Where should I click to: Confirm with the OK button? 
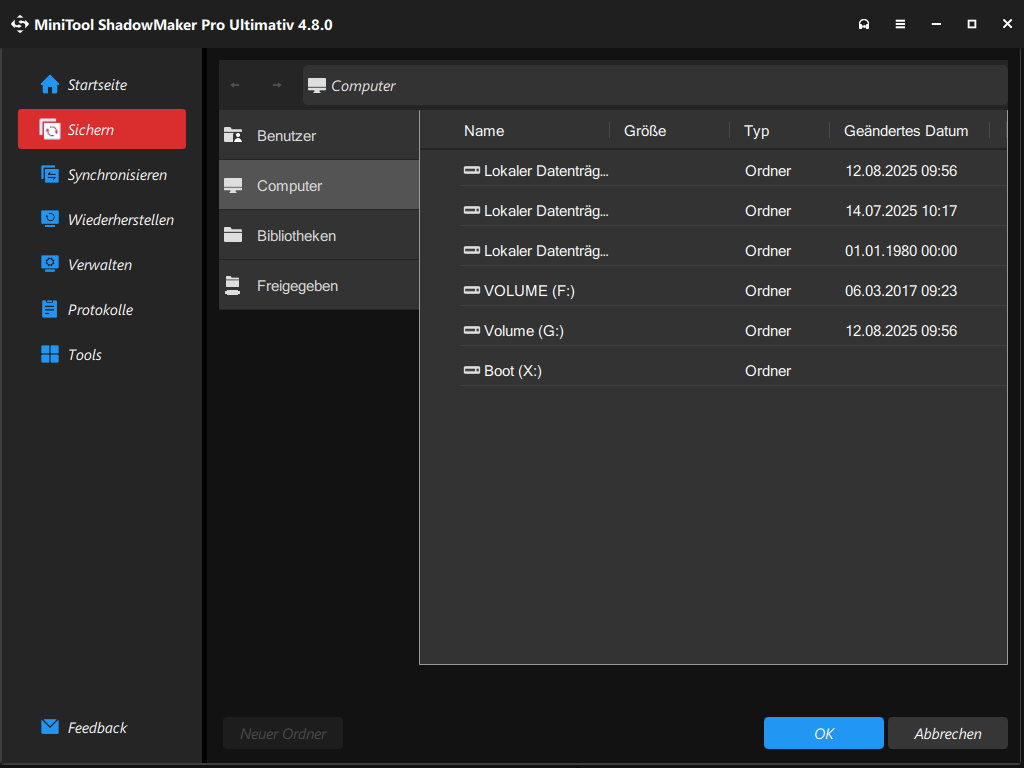[823, 734]
